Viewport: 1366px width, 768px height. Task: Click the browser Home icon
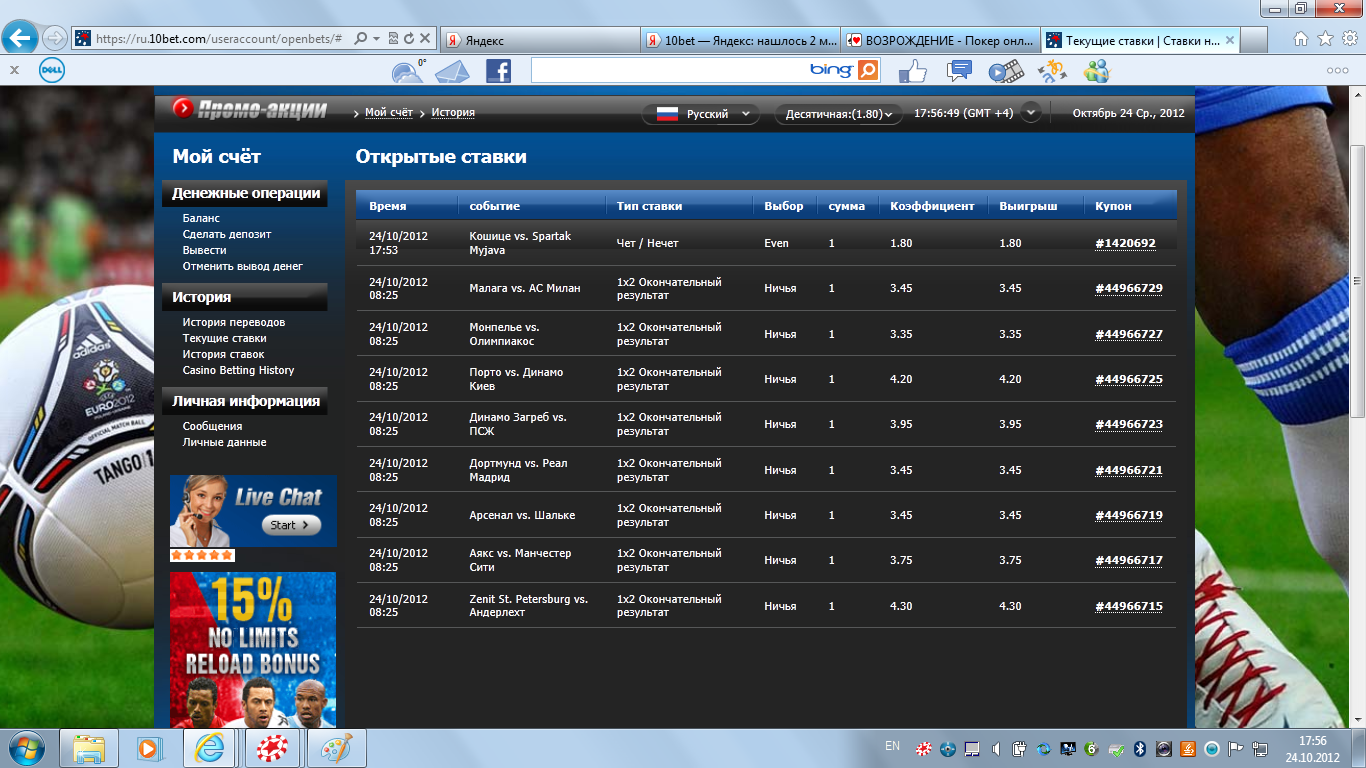pos(1301,39)
